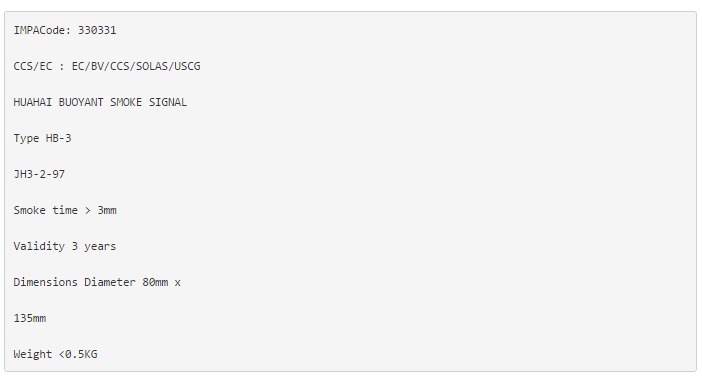Click the 3mm value after Smoke time
Image resolution: width=702 pixels, height=379 pixels.
[x=107, y=210]
